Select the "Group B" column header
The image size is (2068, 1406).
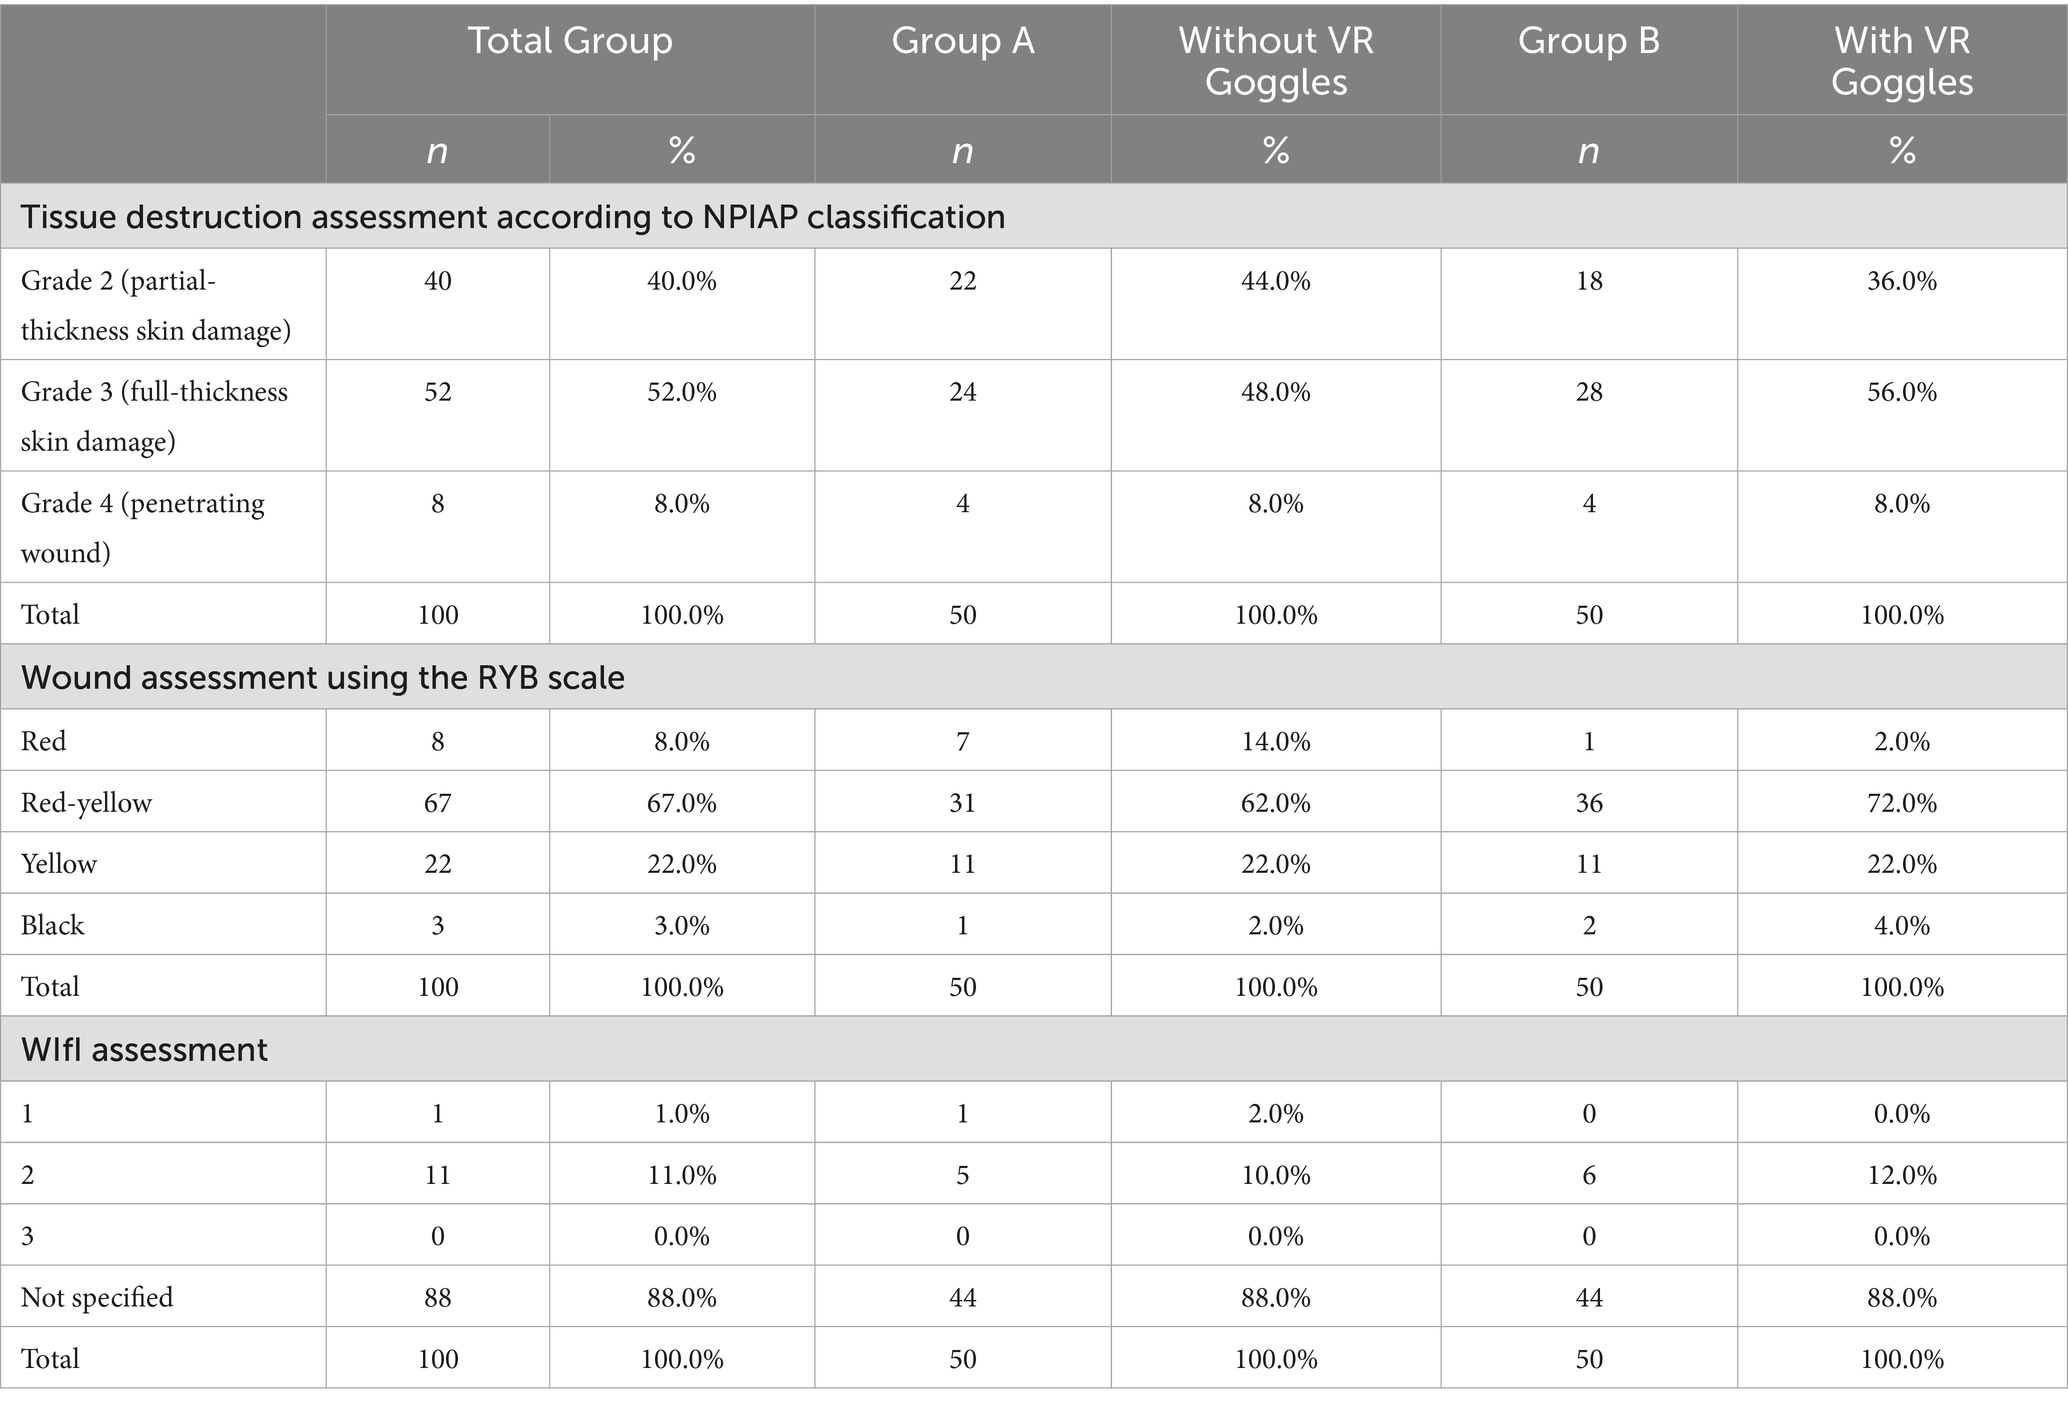tap(1588, 42)
